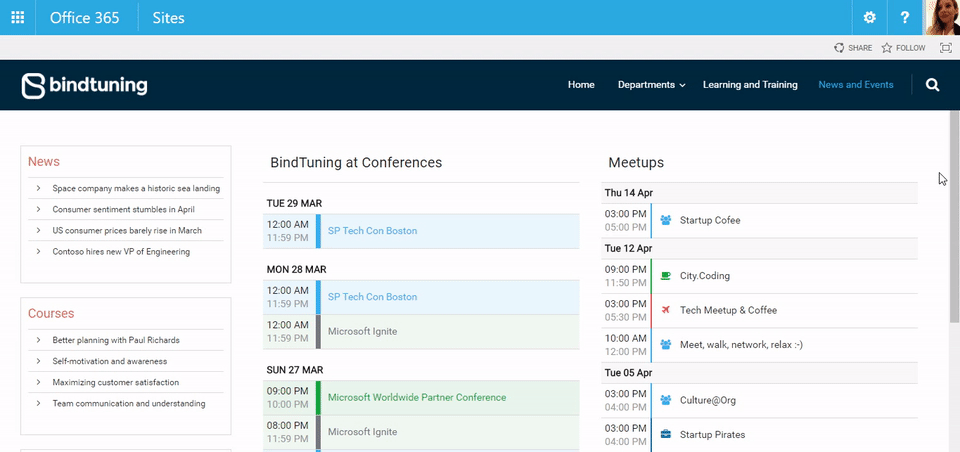
Task: Click arrow beside Maximizing customer satisfaction
Action: point(38,382)
